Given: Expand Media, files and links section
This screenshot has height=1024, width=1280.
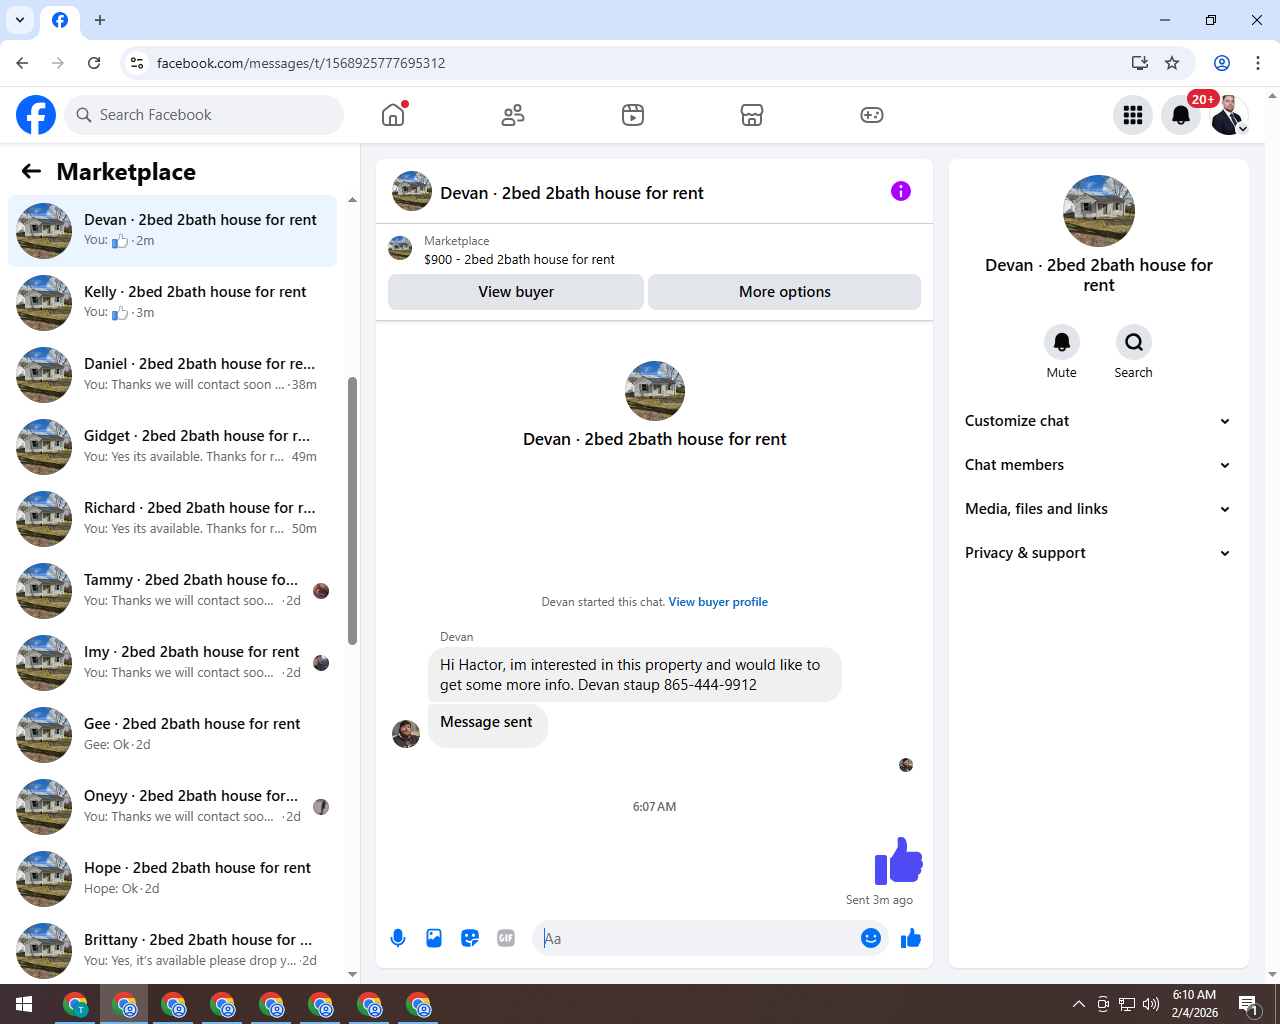Looking at the screenshot, I should [x=1098, y=509].
